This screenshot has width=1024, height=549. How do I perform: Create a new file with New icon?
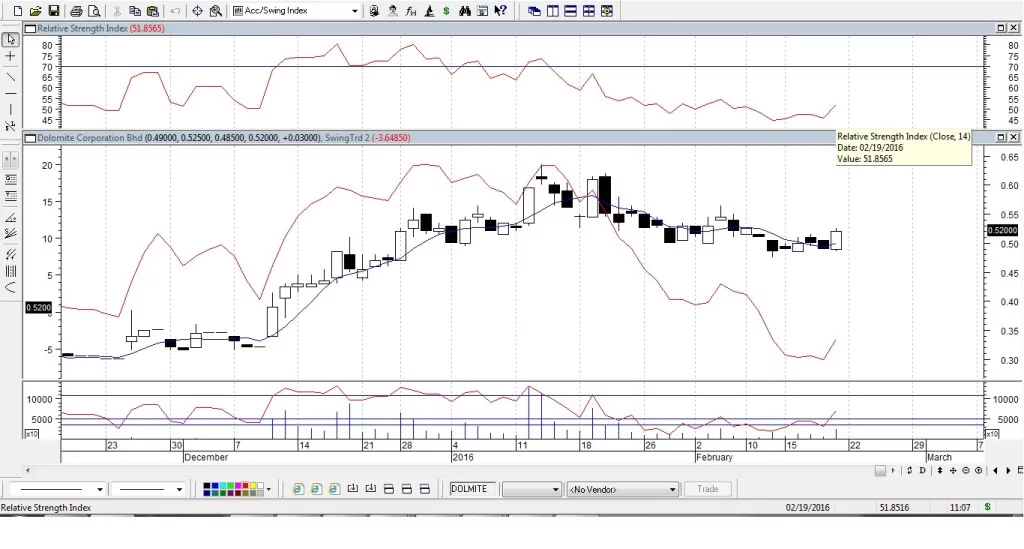click(18, 11)
